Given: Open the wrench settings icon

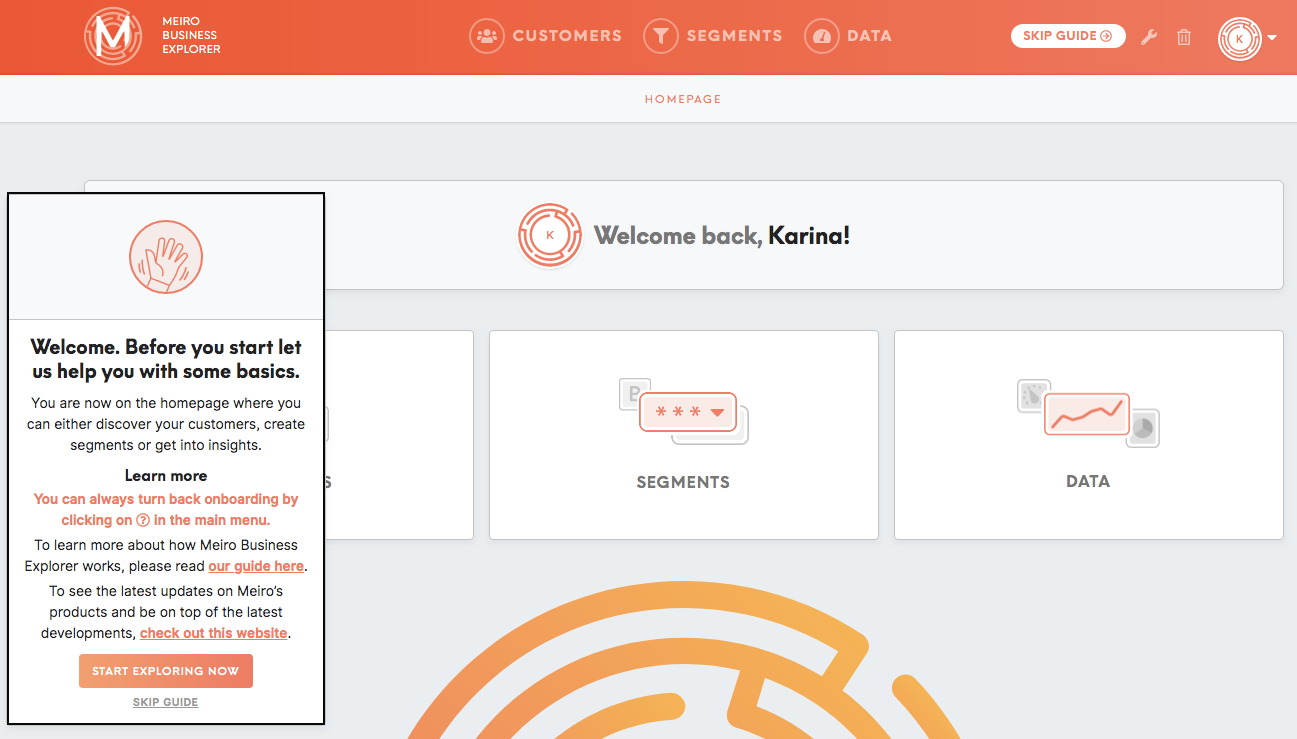Looking at the screenshot, I should click(x=1149, y=37).
